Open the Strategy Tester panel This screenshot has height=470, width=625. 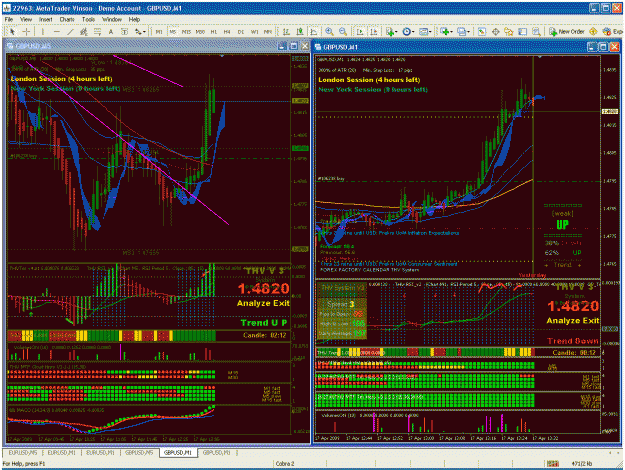click(537, 31)
